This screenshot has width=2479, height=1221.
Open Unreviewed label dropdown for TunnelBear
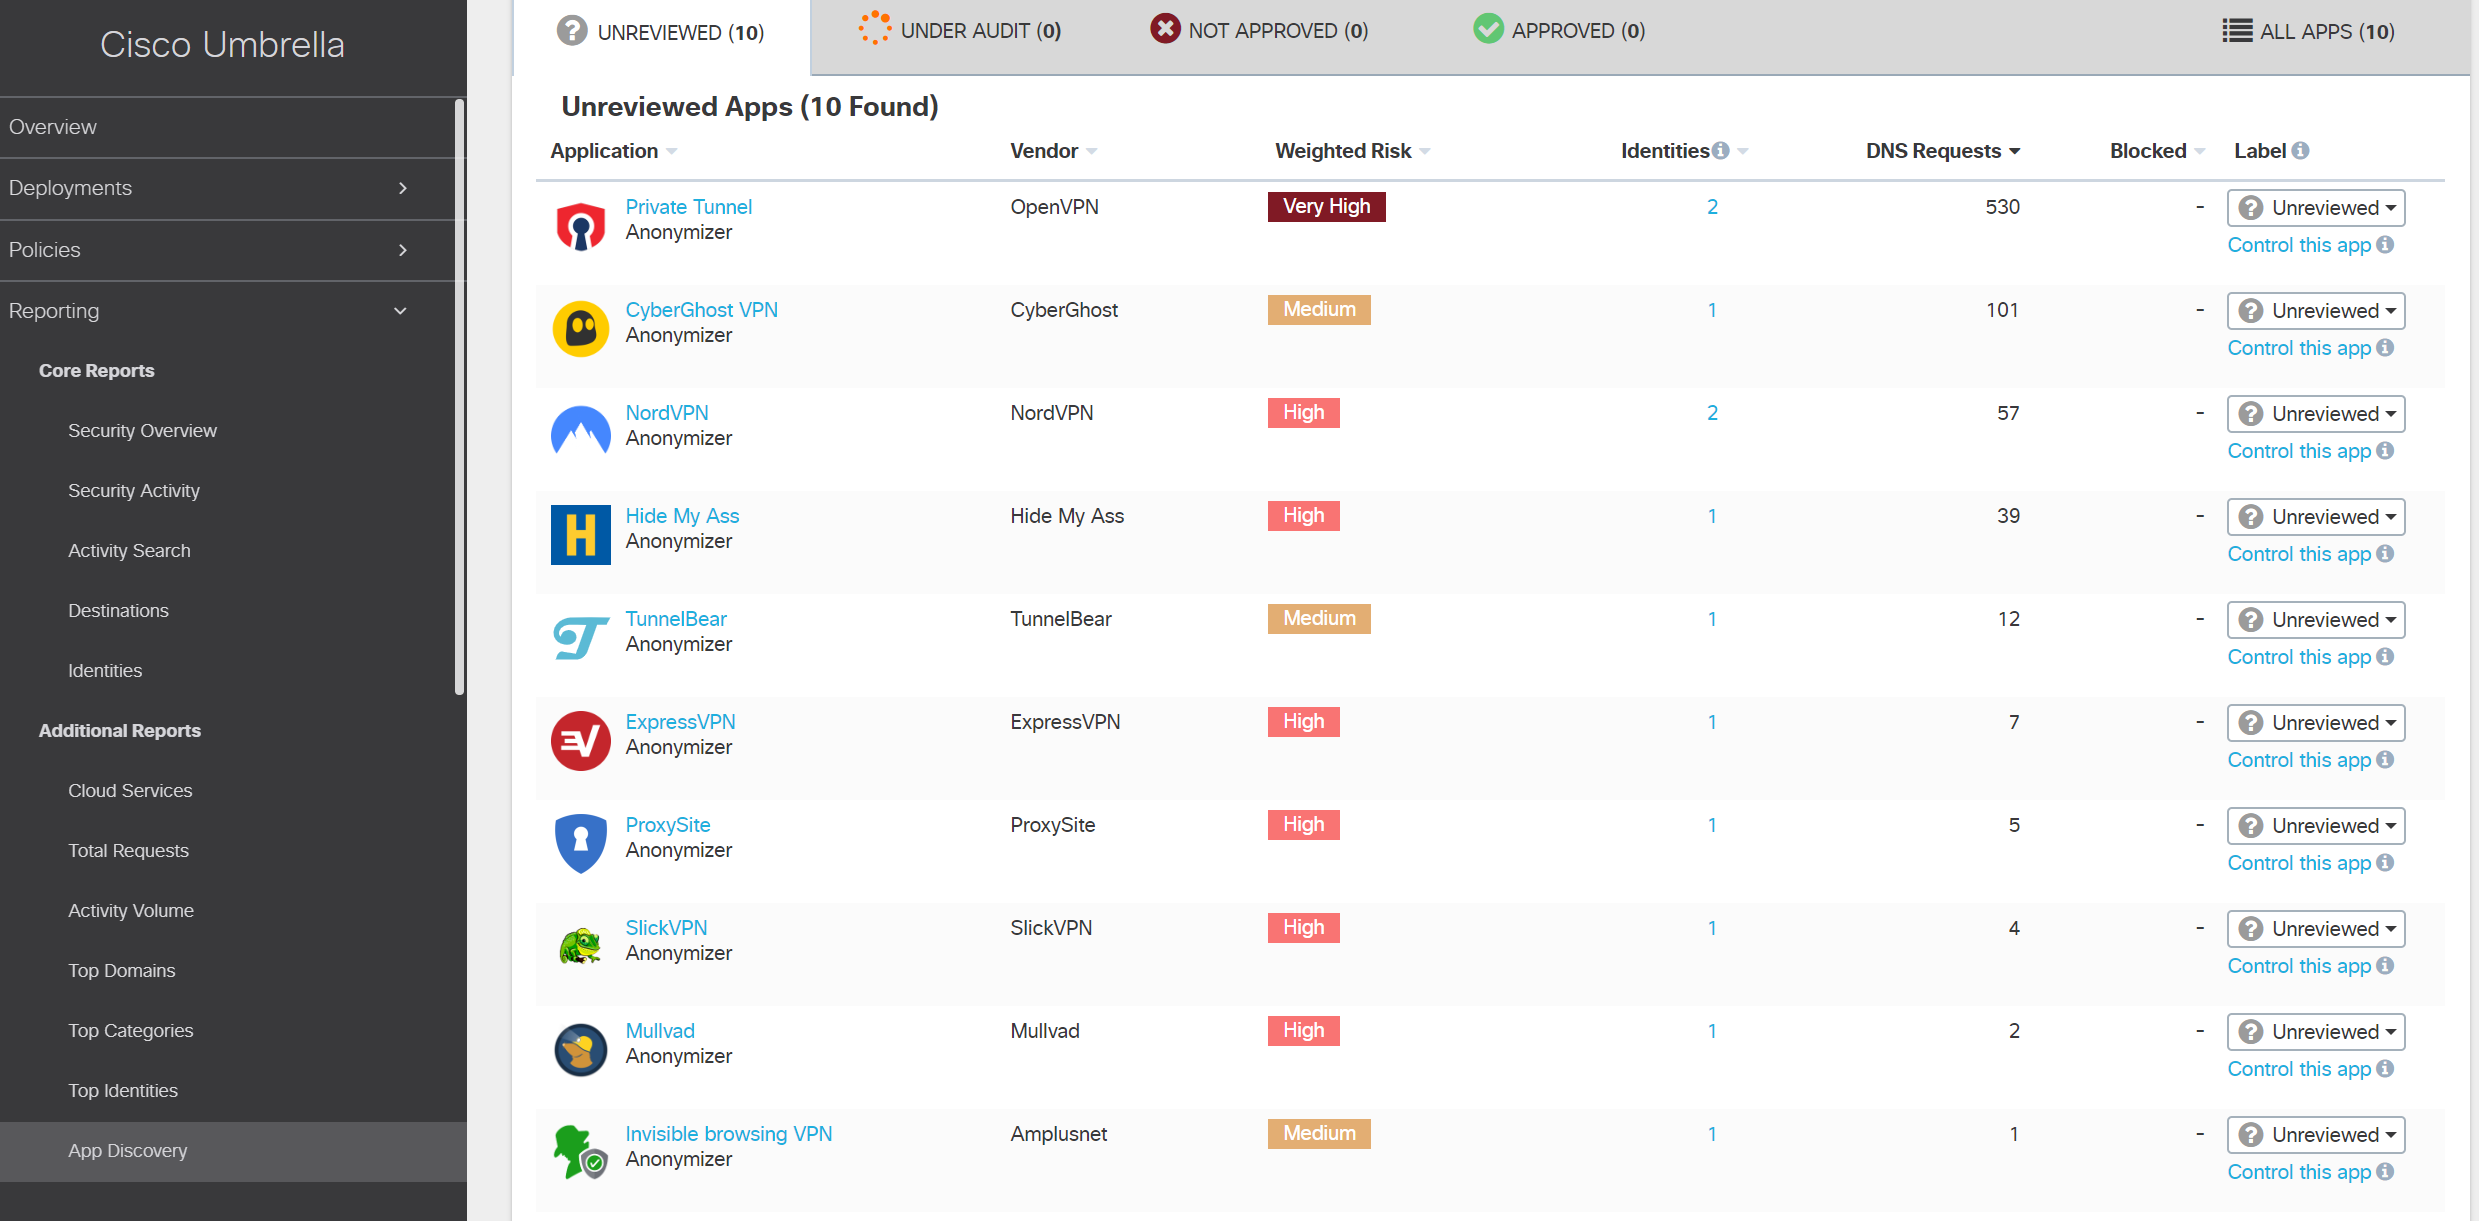click(2315, 620)
